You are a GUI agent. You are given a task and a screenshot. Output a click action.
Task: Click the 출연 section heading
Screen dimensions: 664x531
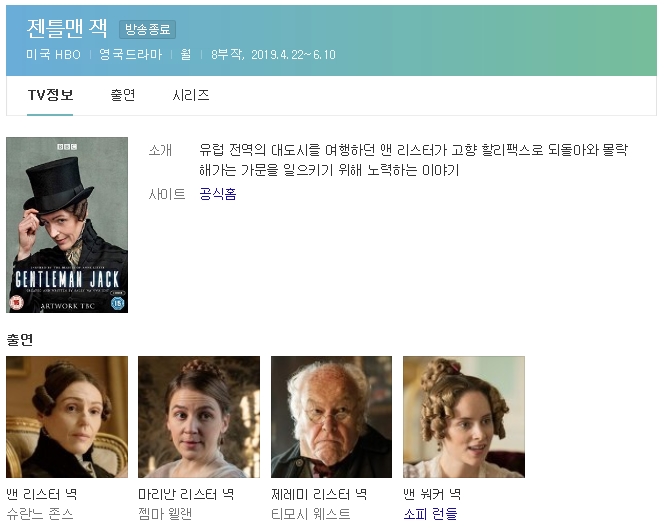[19, 340]
